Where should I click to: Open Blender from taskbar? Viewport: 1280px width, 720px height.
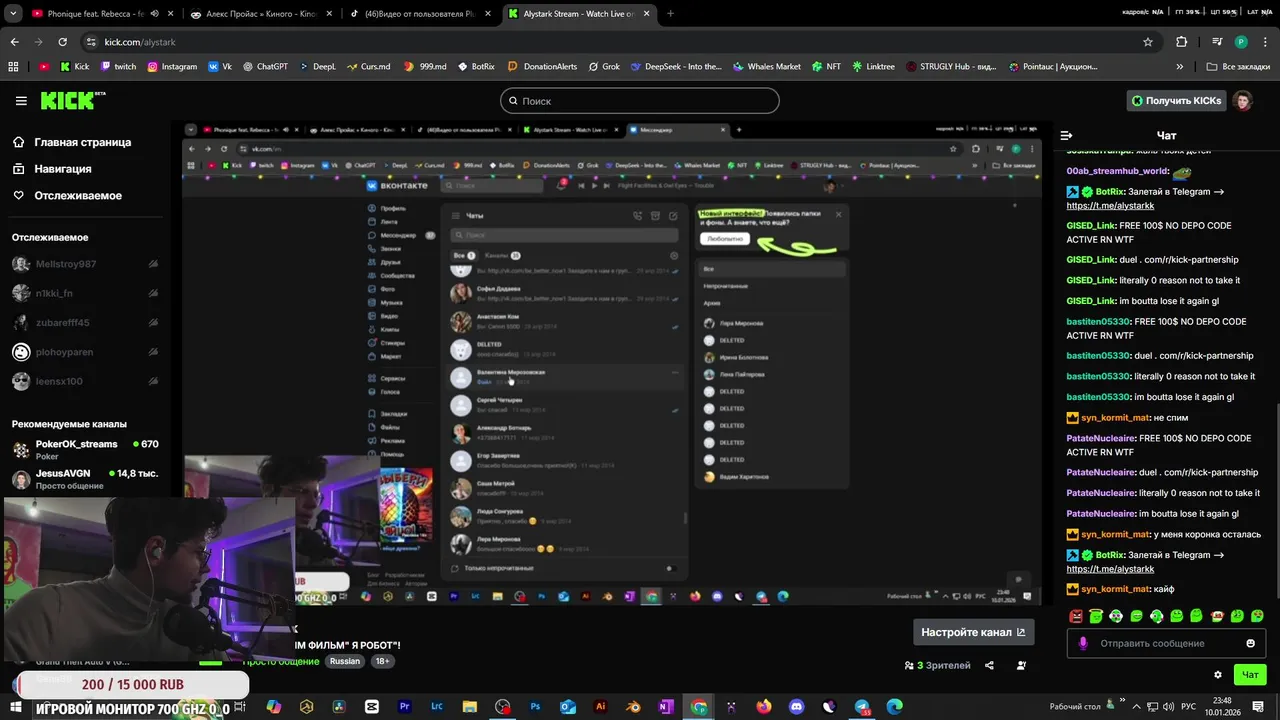tap(633, 706)
